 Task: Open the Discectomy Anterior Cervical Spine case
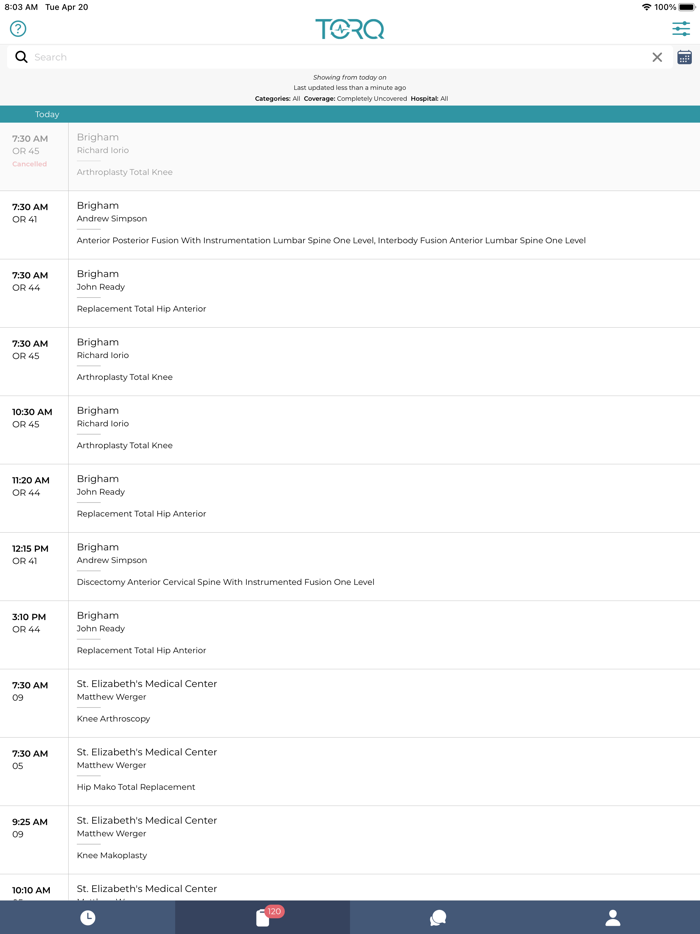(350, 566)
